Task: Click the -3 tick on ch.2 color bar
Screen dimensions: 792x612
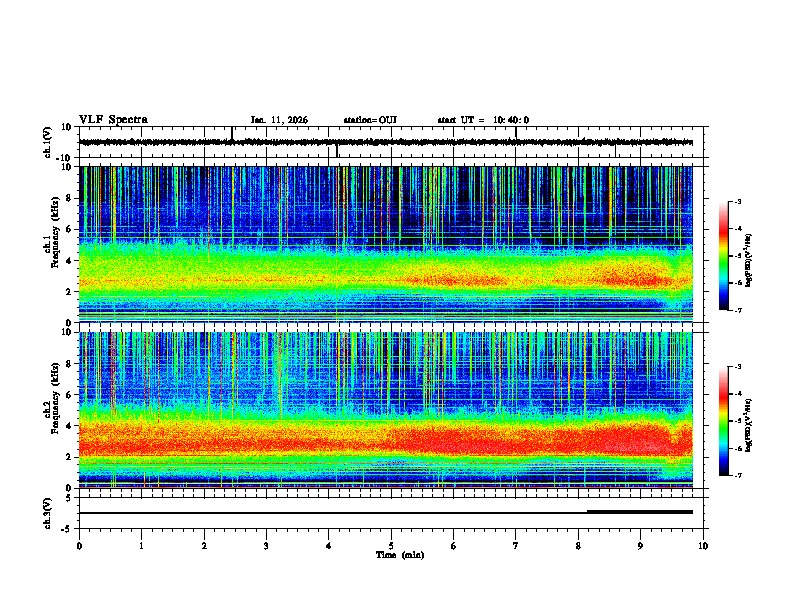Action: [x=738, y=367]
